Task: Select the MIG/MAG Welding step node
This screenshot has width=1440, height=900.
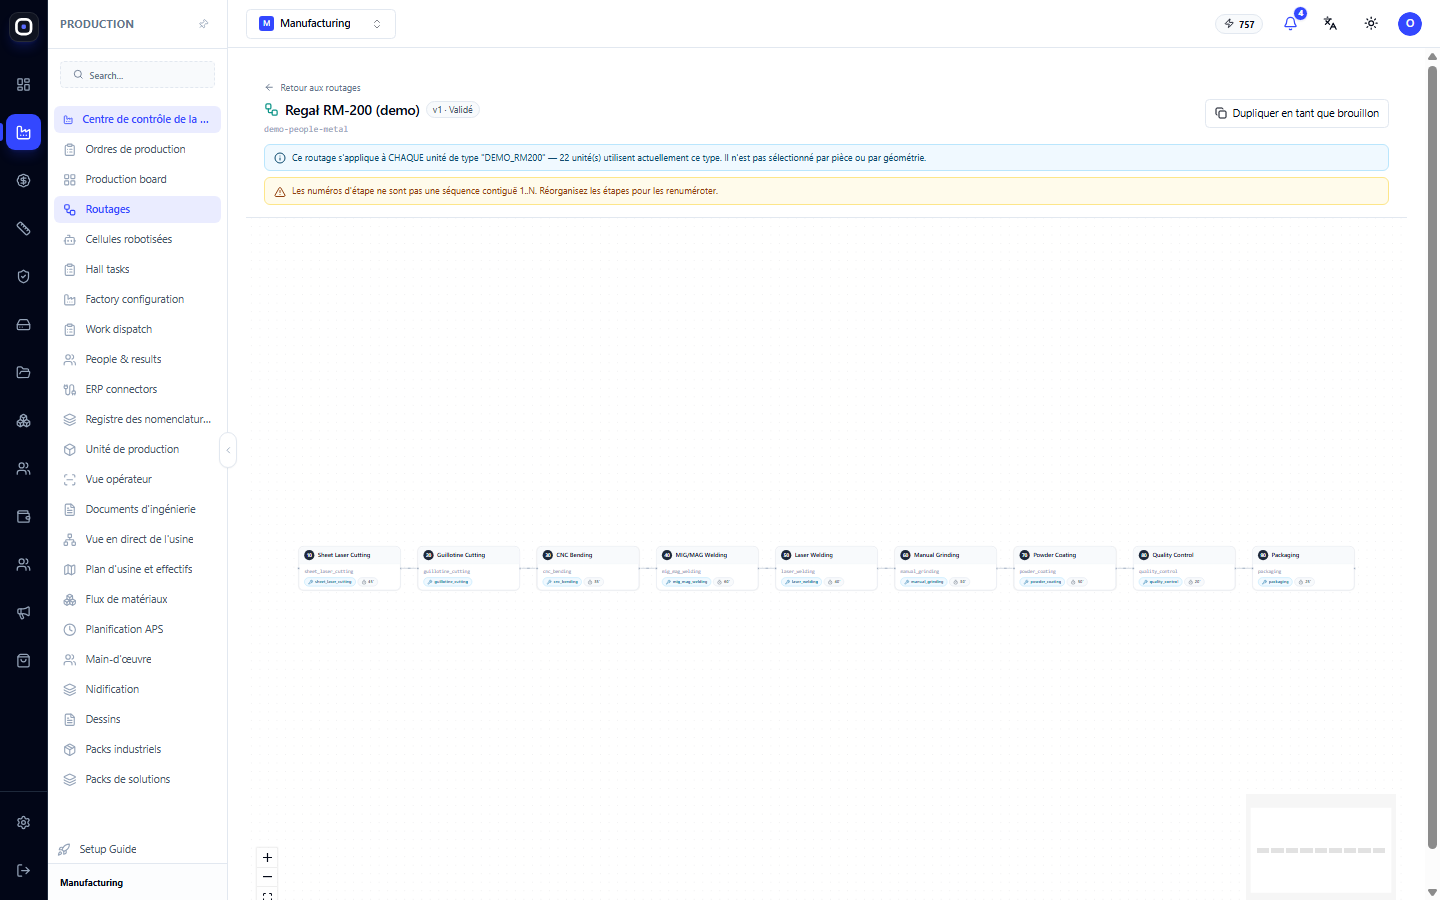Action: pyautogui.click(x=707, y=568)
